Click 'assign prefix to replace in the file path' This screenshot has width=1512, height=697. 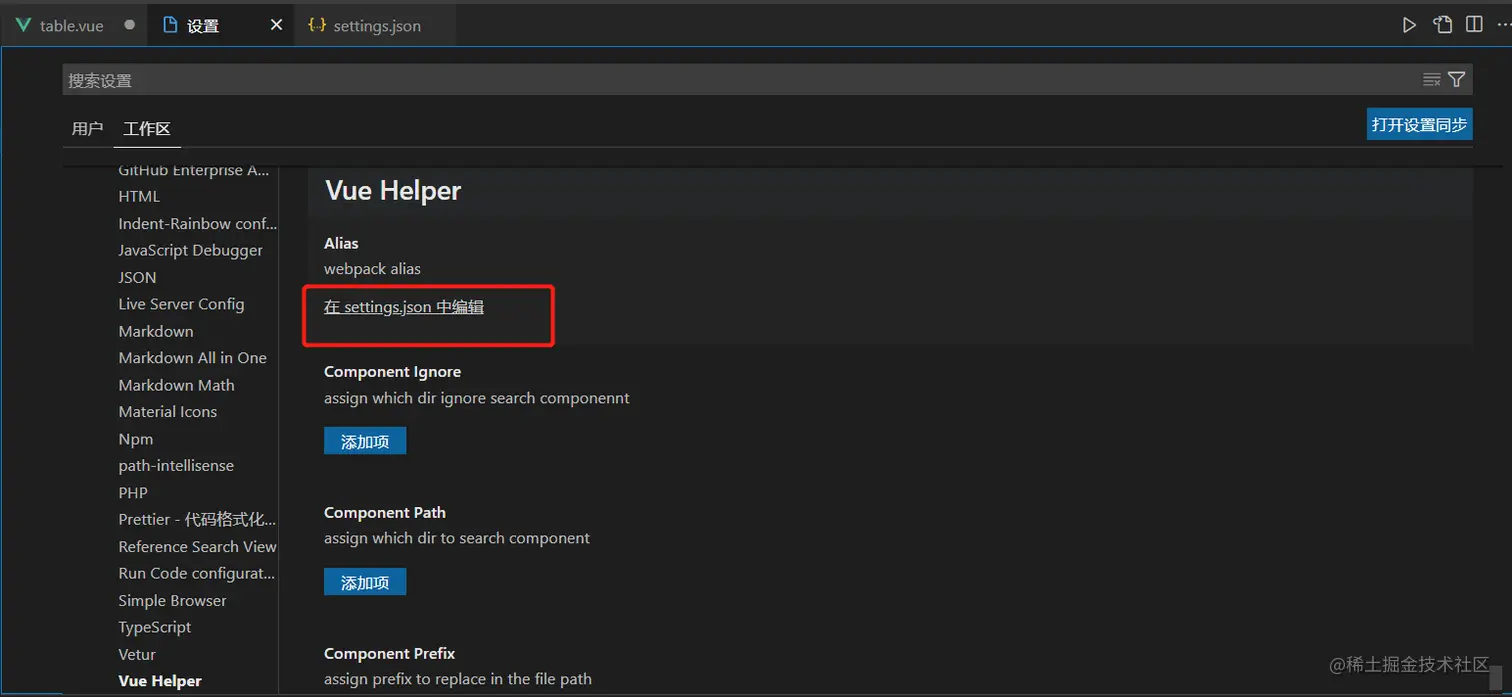point(458,679)
